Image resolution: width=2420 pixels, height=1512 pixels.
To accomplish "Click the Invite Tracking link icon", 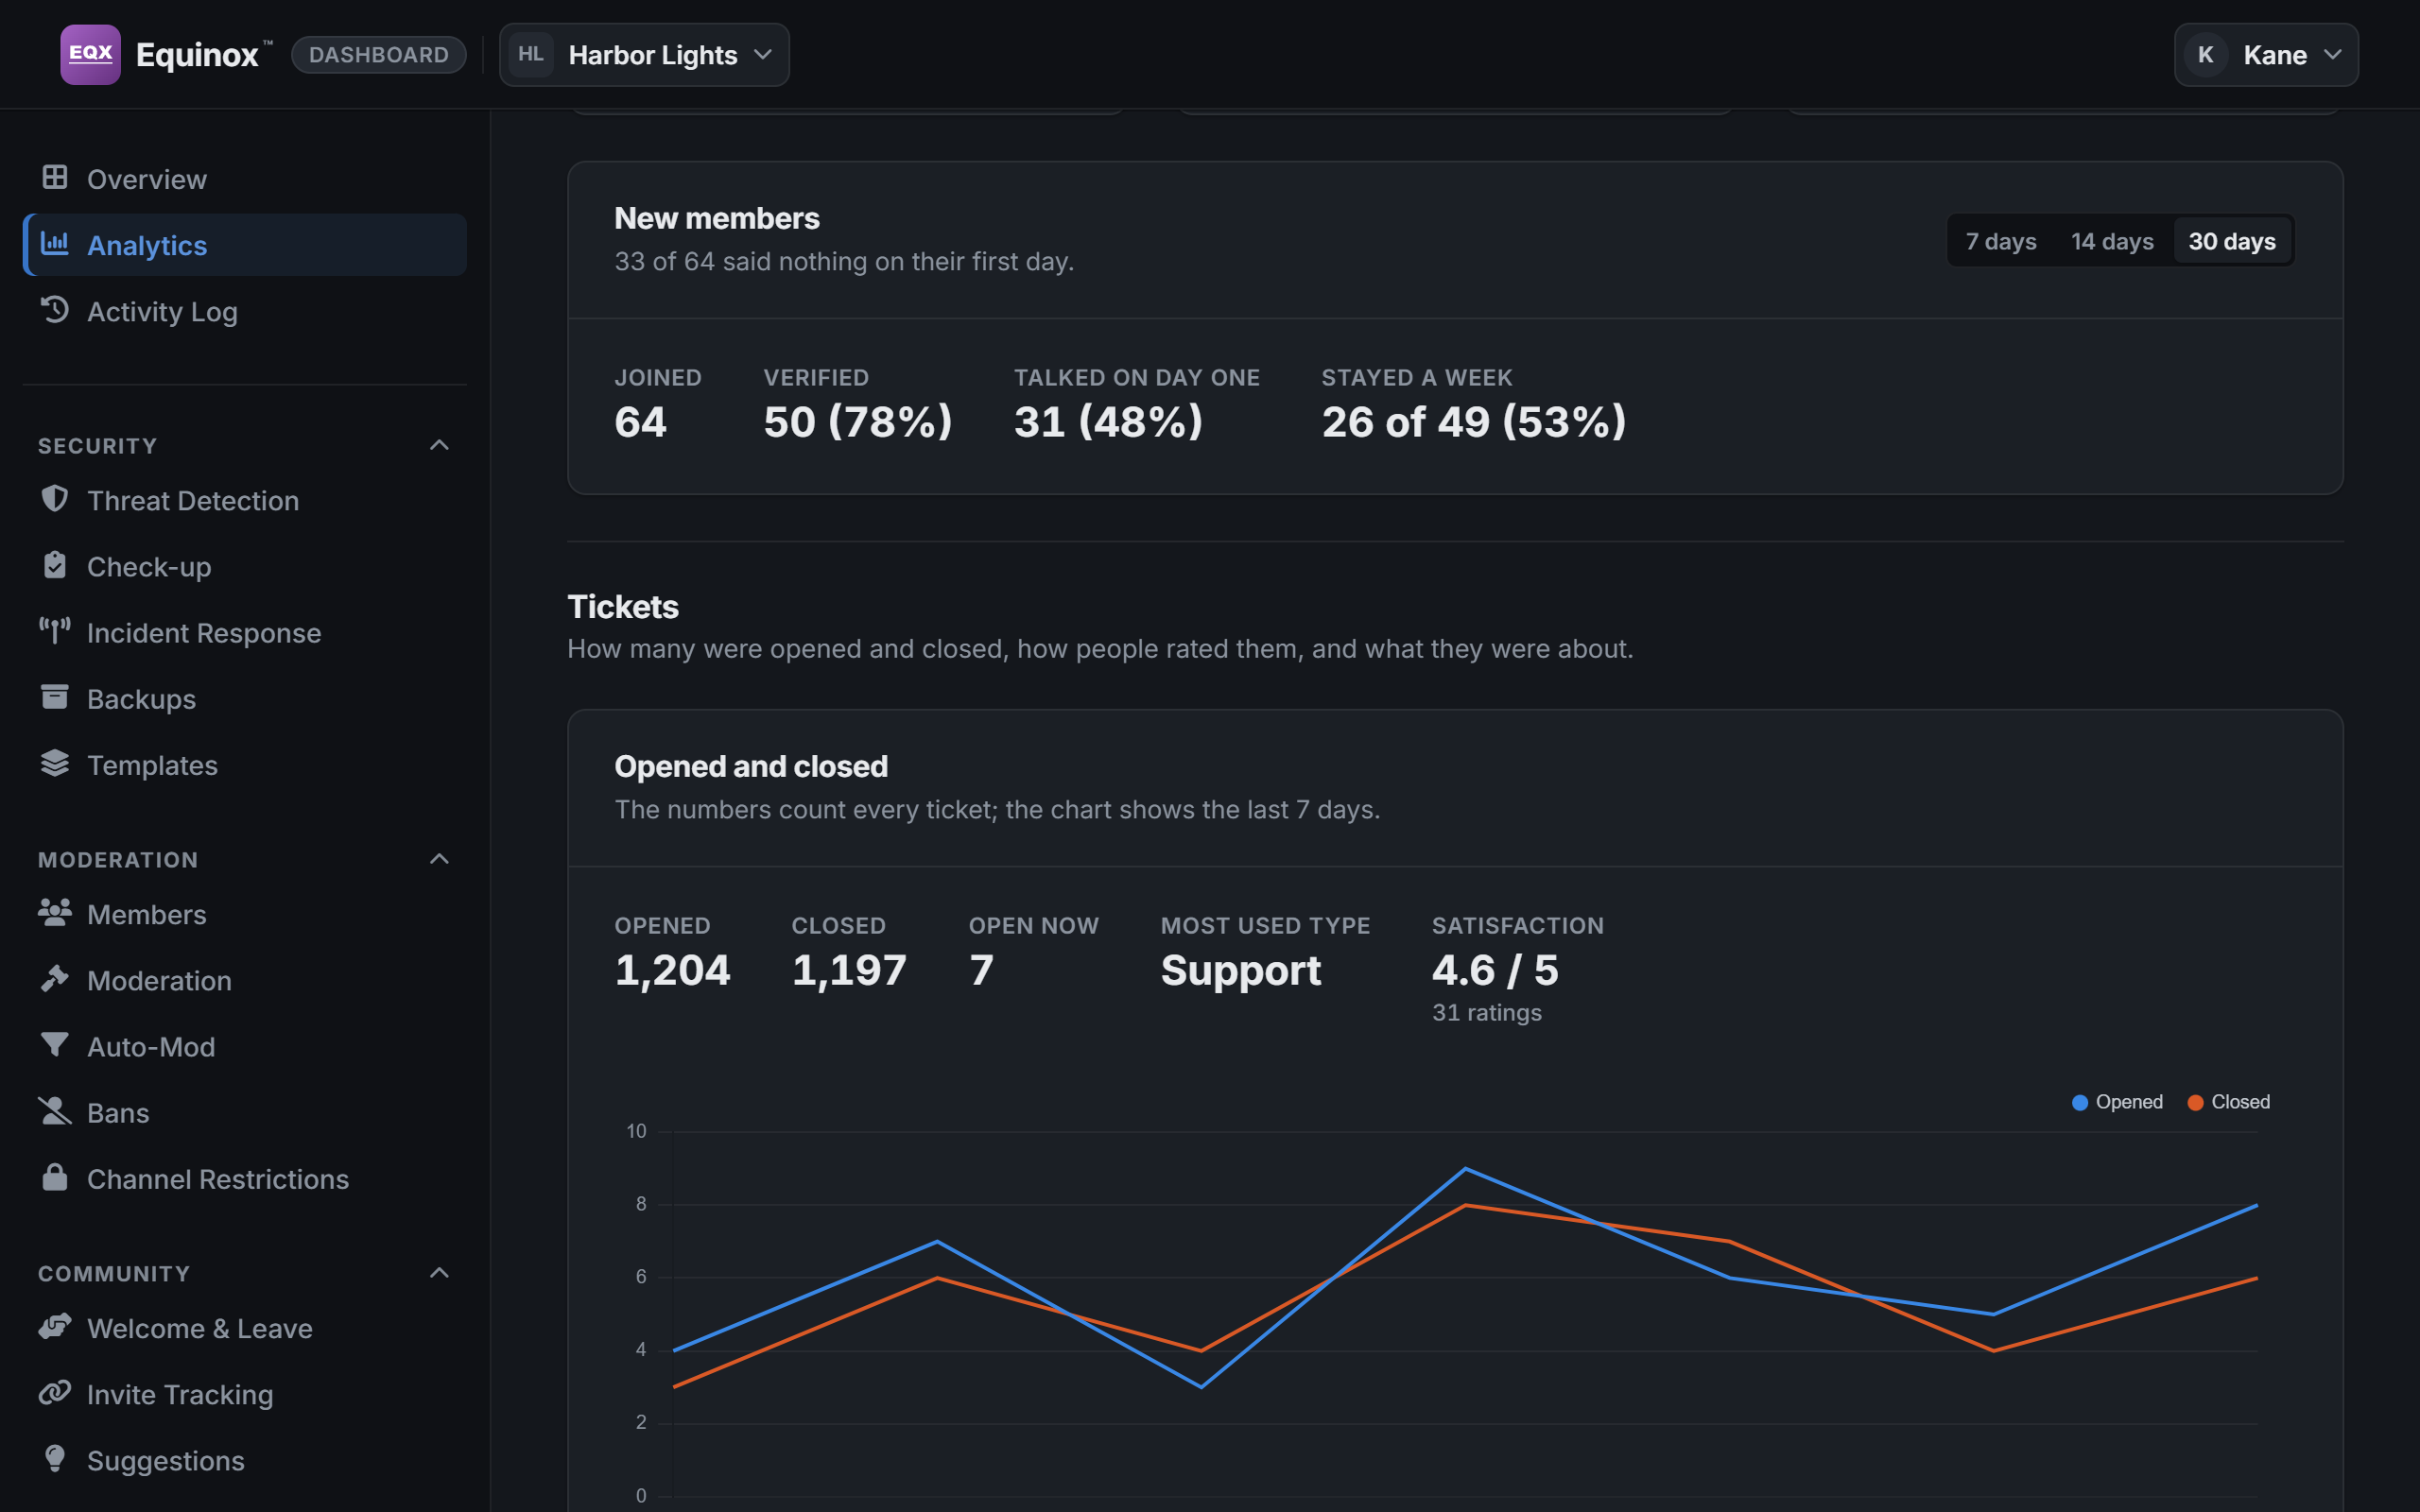I will (x=55, y=1392).
